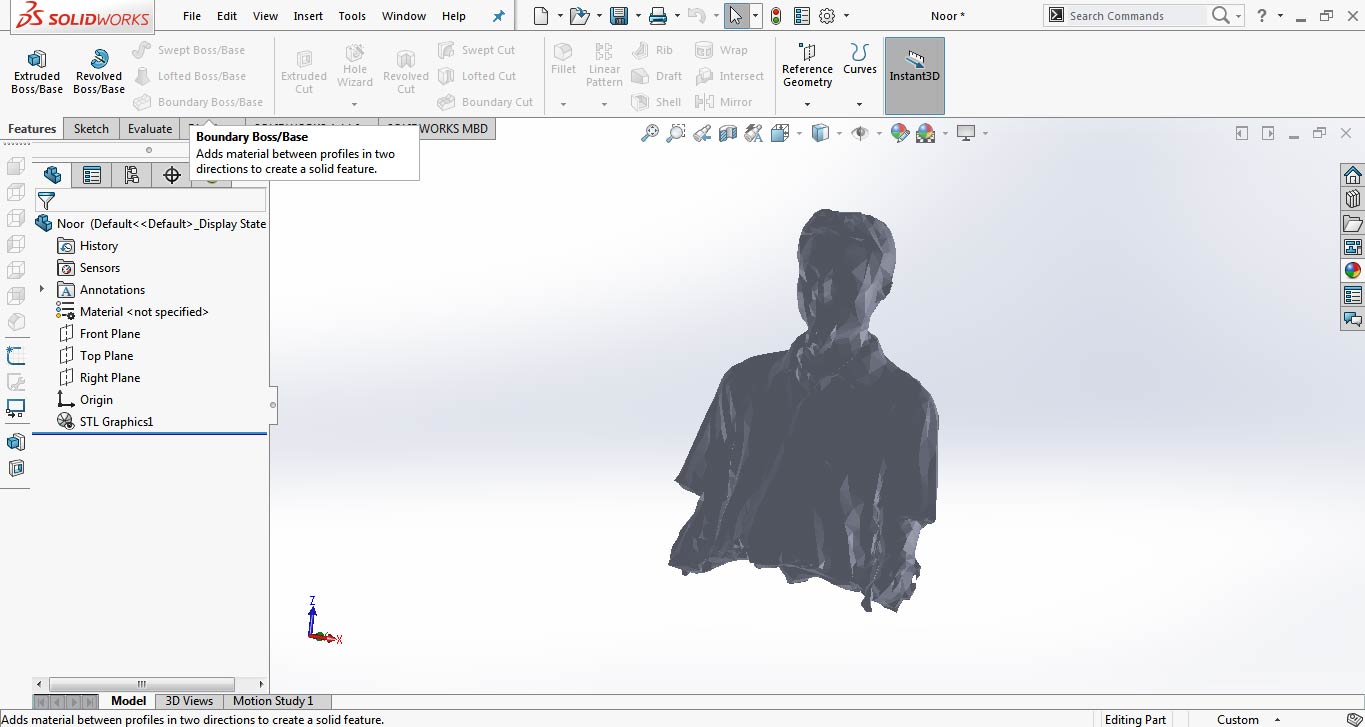The image size is (1365, 727).
Task: Open the Options dropdown arrow
Action: tap(847, 16)
